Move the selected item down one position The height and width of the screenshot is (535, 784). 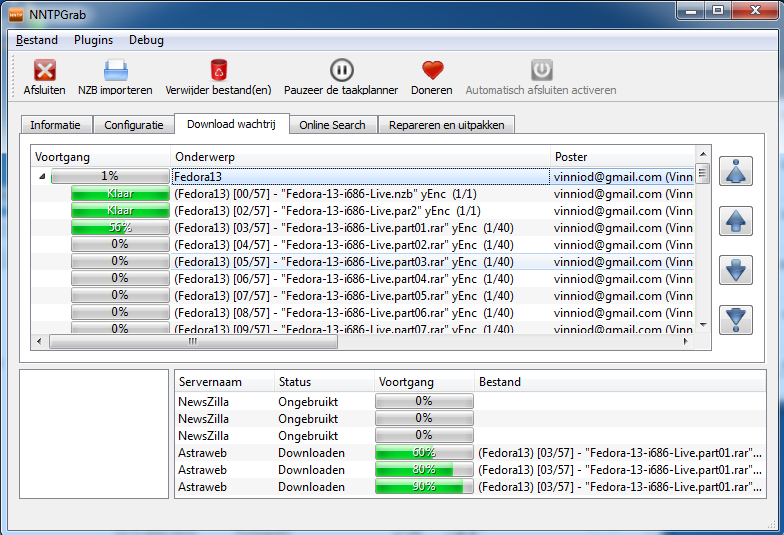click(735, 270)
